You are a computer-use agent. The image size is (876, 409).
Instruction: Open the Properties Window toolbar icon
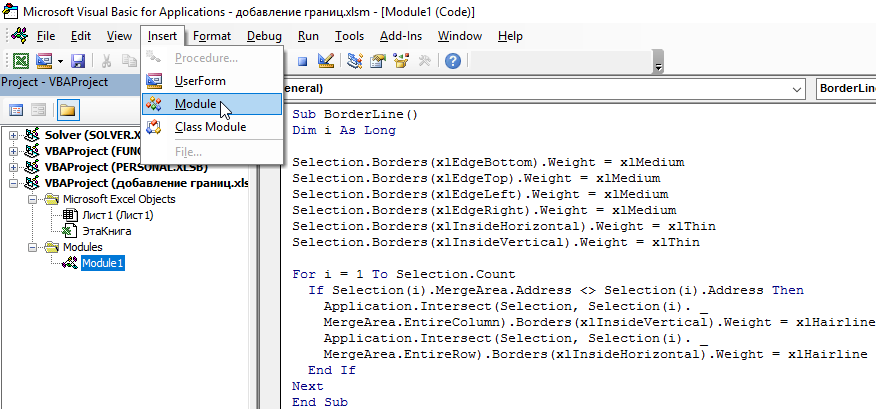(378, 61)
